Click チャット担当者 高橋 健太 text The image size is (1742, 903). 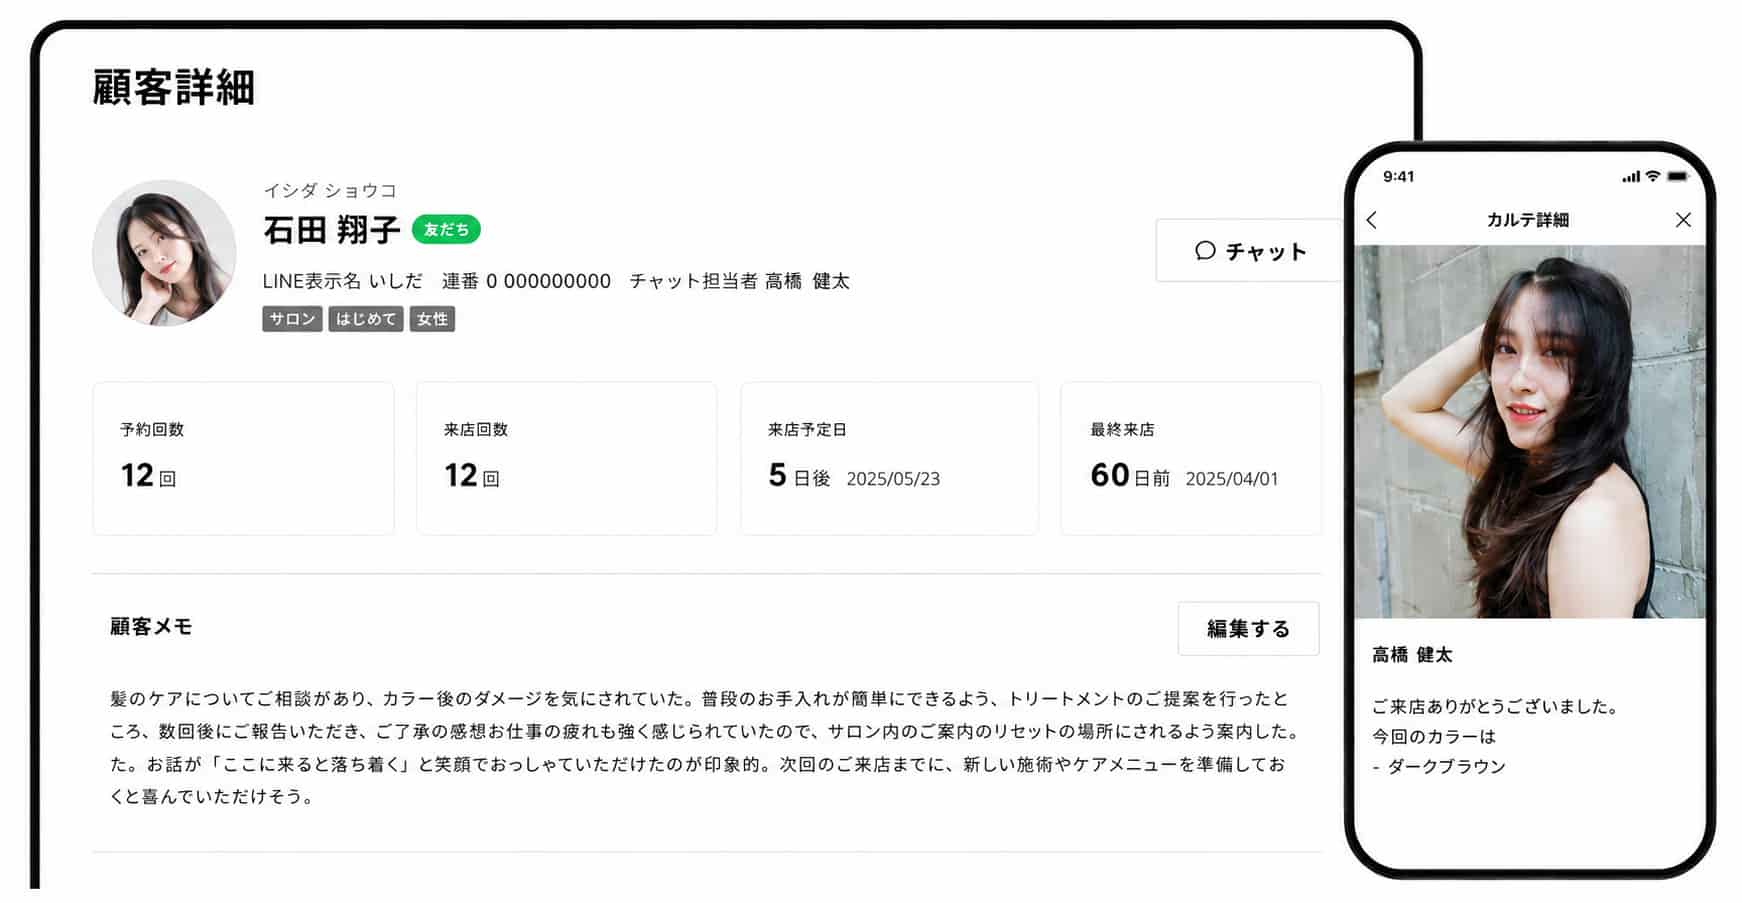(x=739, y=281)
